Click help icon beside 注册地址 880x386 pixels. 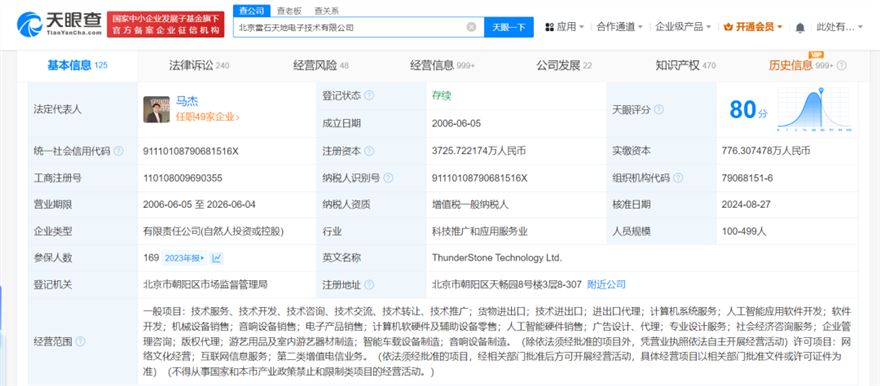(x=369, y=284)
